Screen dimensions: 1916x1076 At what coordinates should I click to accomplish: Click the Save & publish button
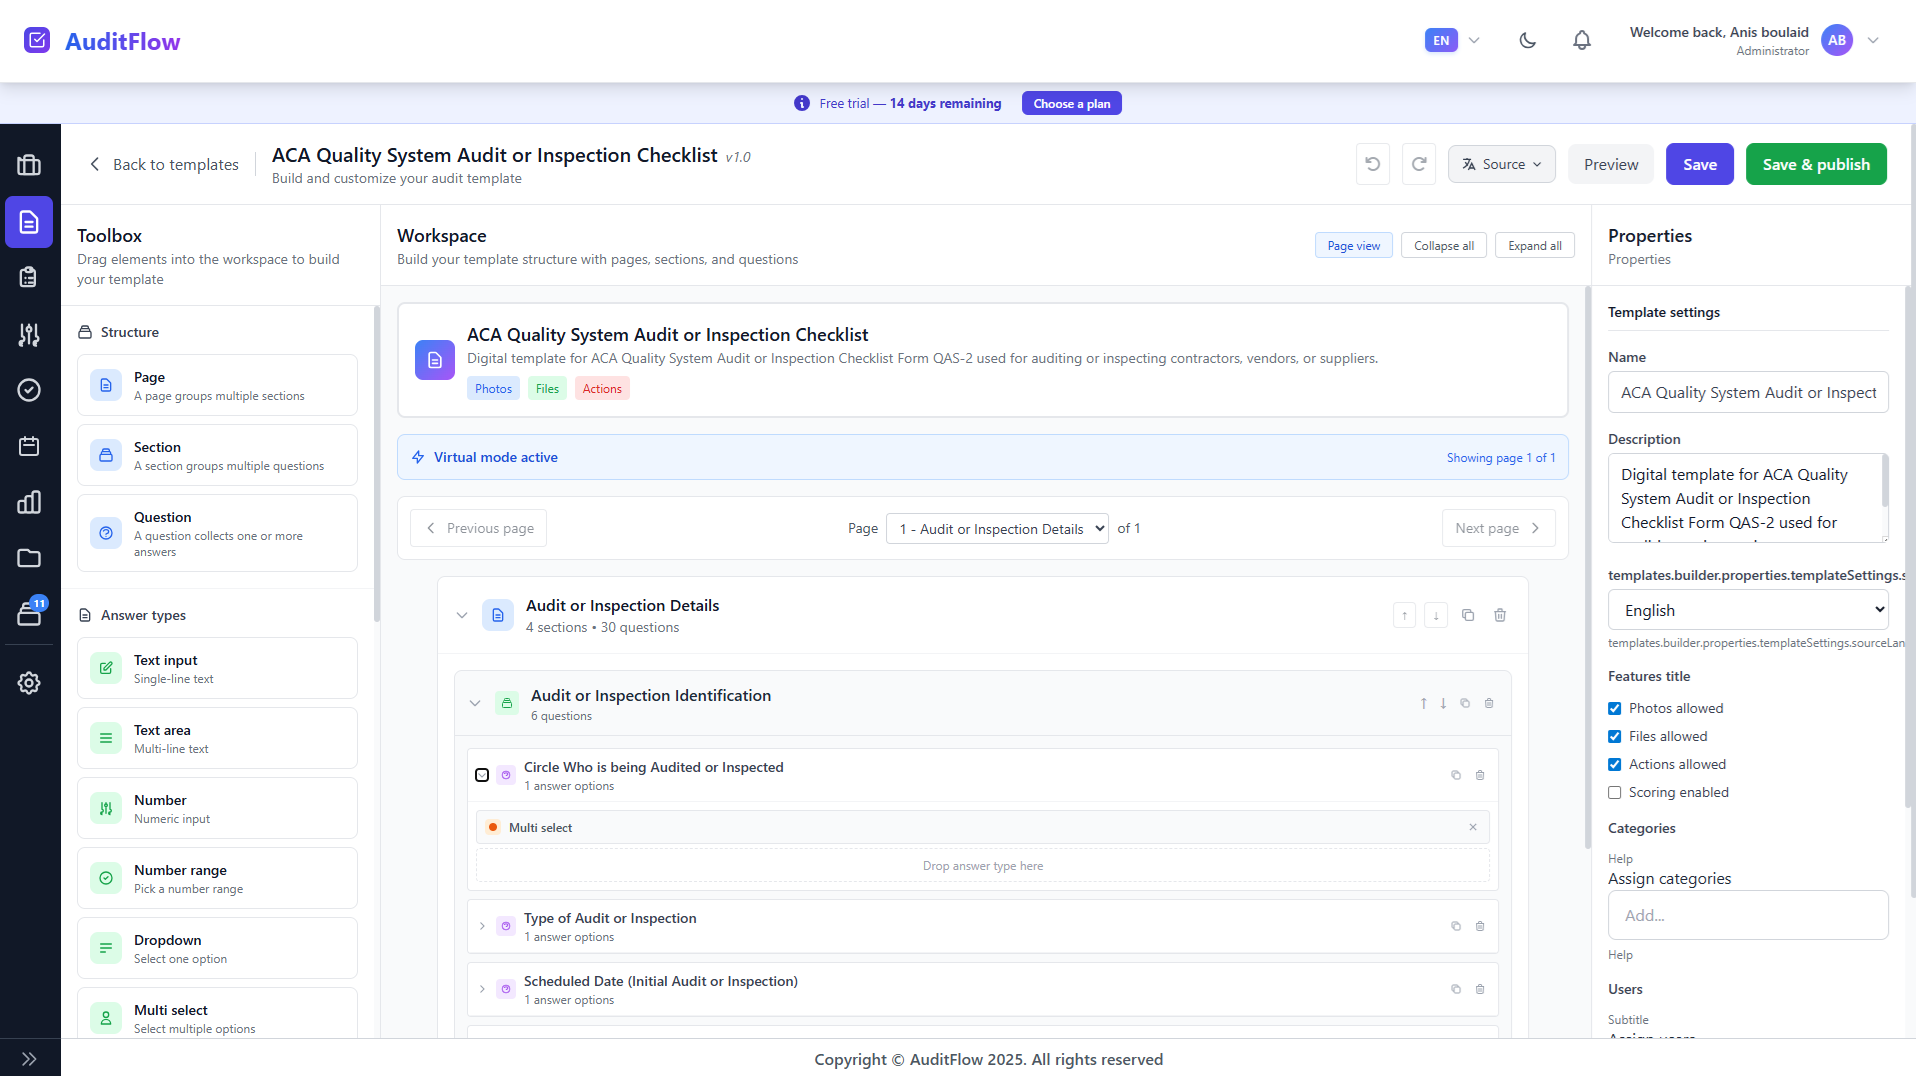coord(1815,164)
